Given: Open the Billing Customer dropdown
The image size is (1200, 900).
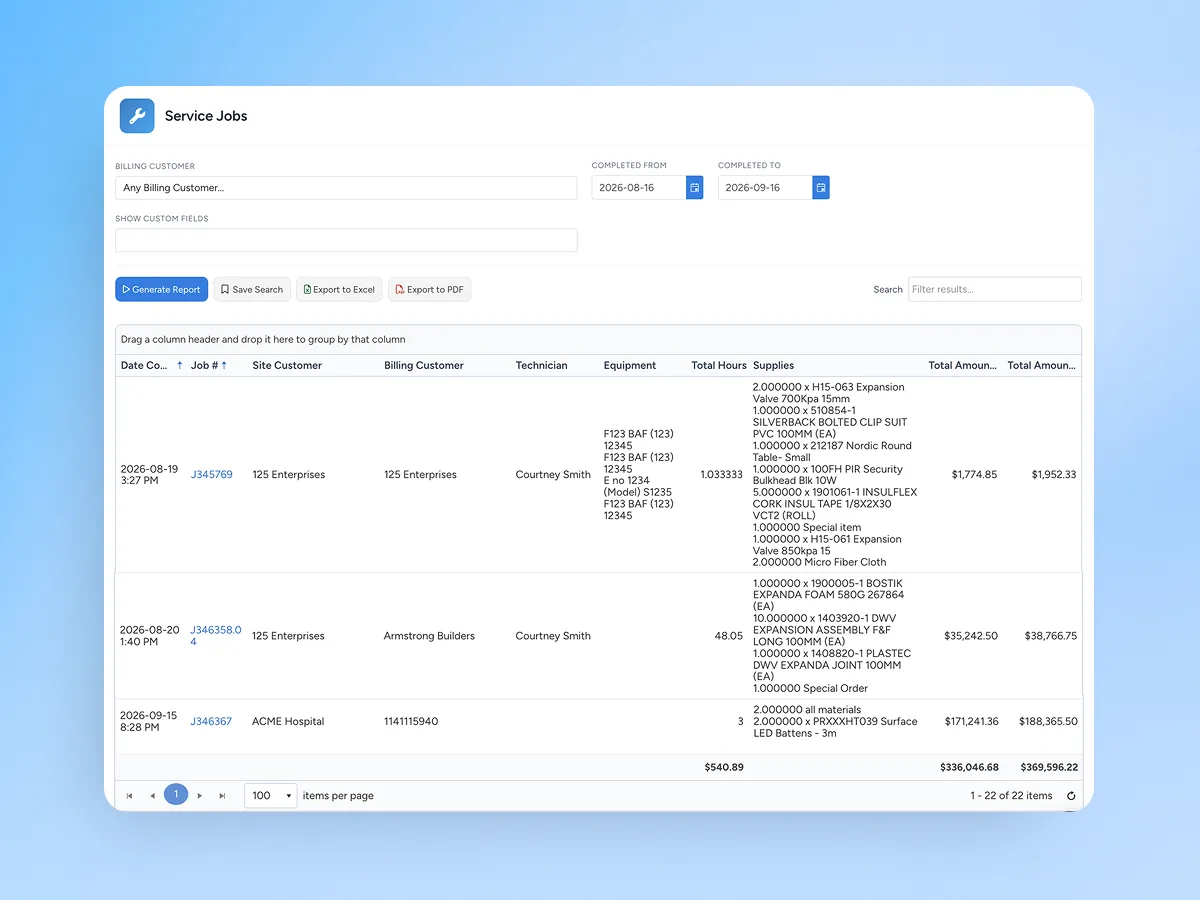Looking at the screenshot, I should [346, 188].
